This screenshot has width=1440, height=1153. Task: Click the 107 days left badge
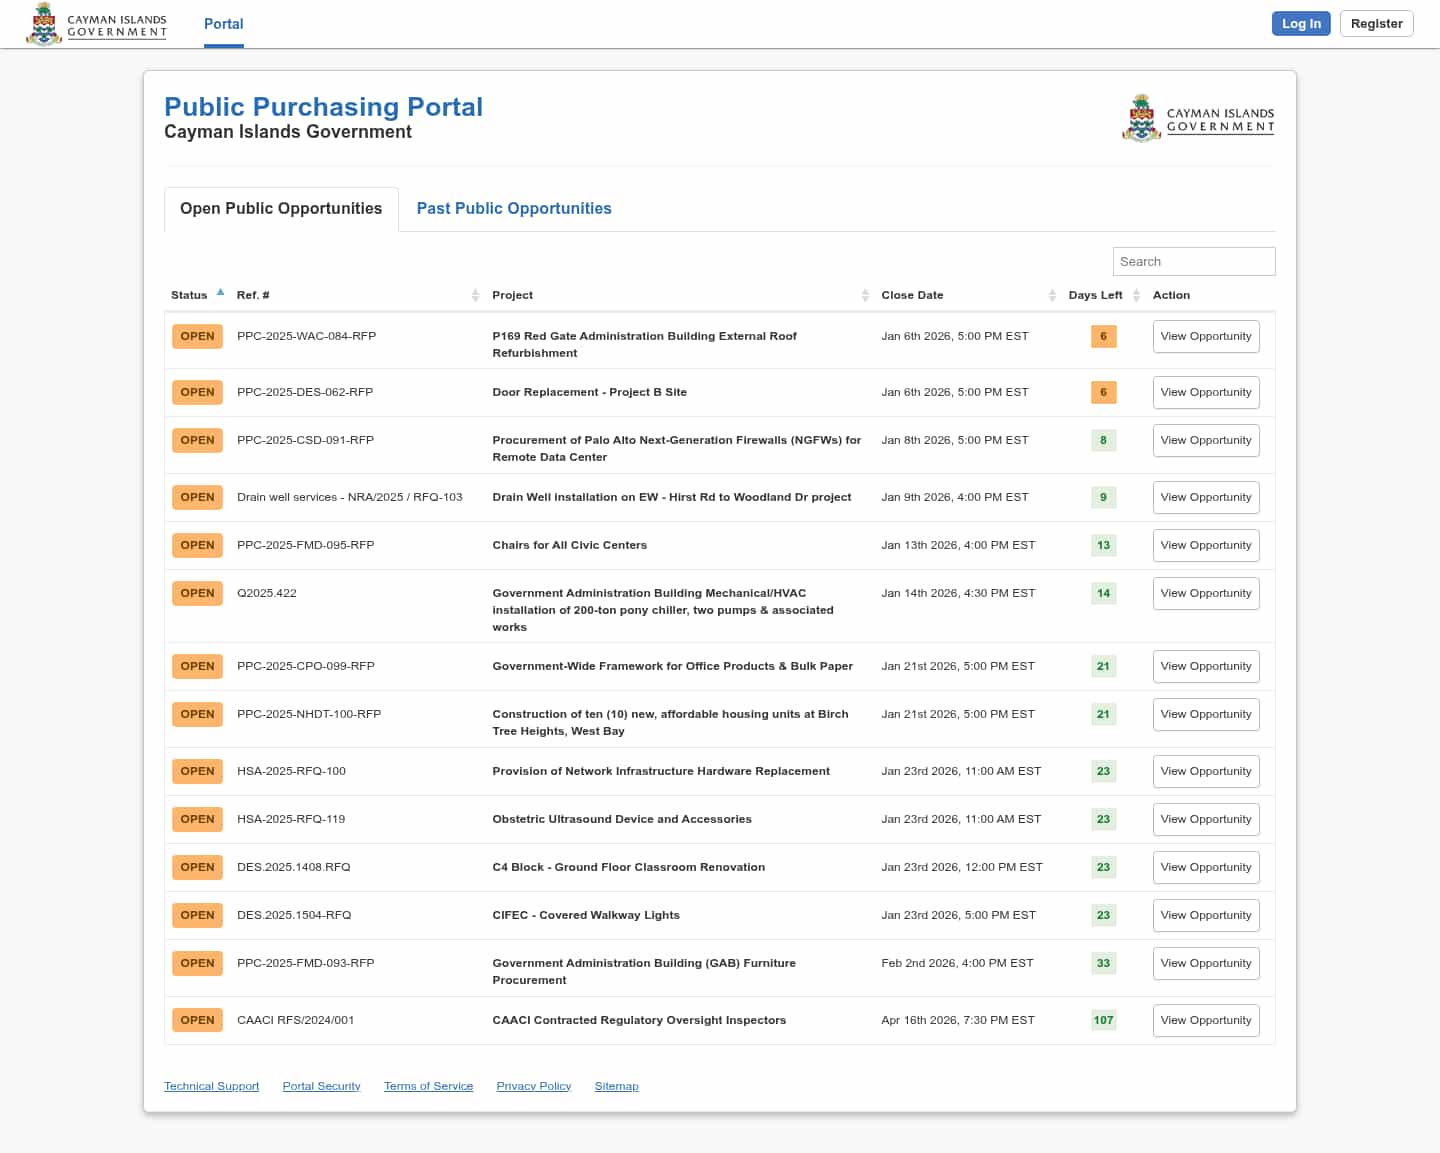pos(1103,1020)
